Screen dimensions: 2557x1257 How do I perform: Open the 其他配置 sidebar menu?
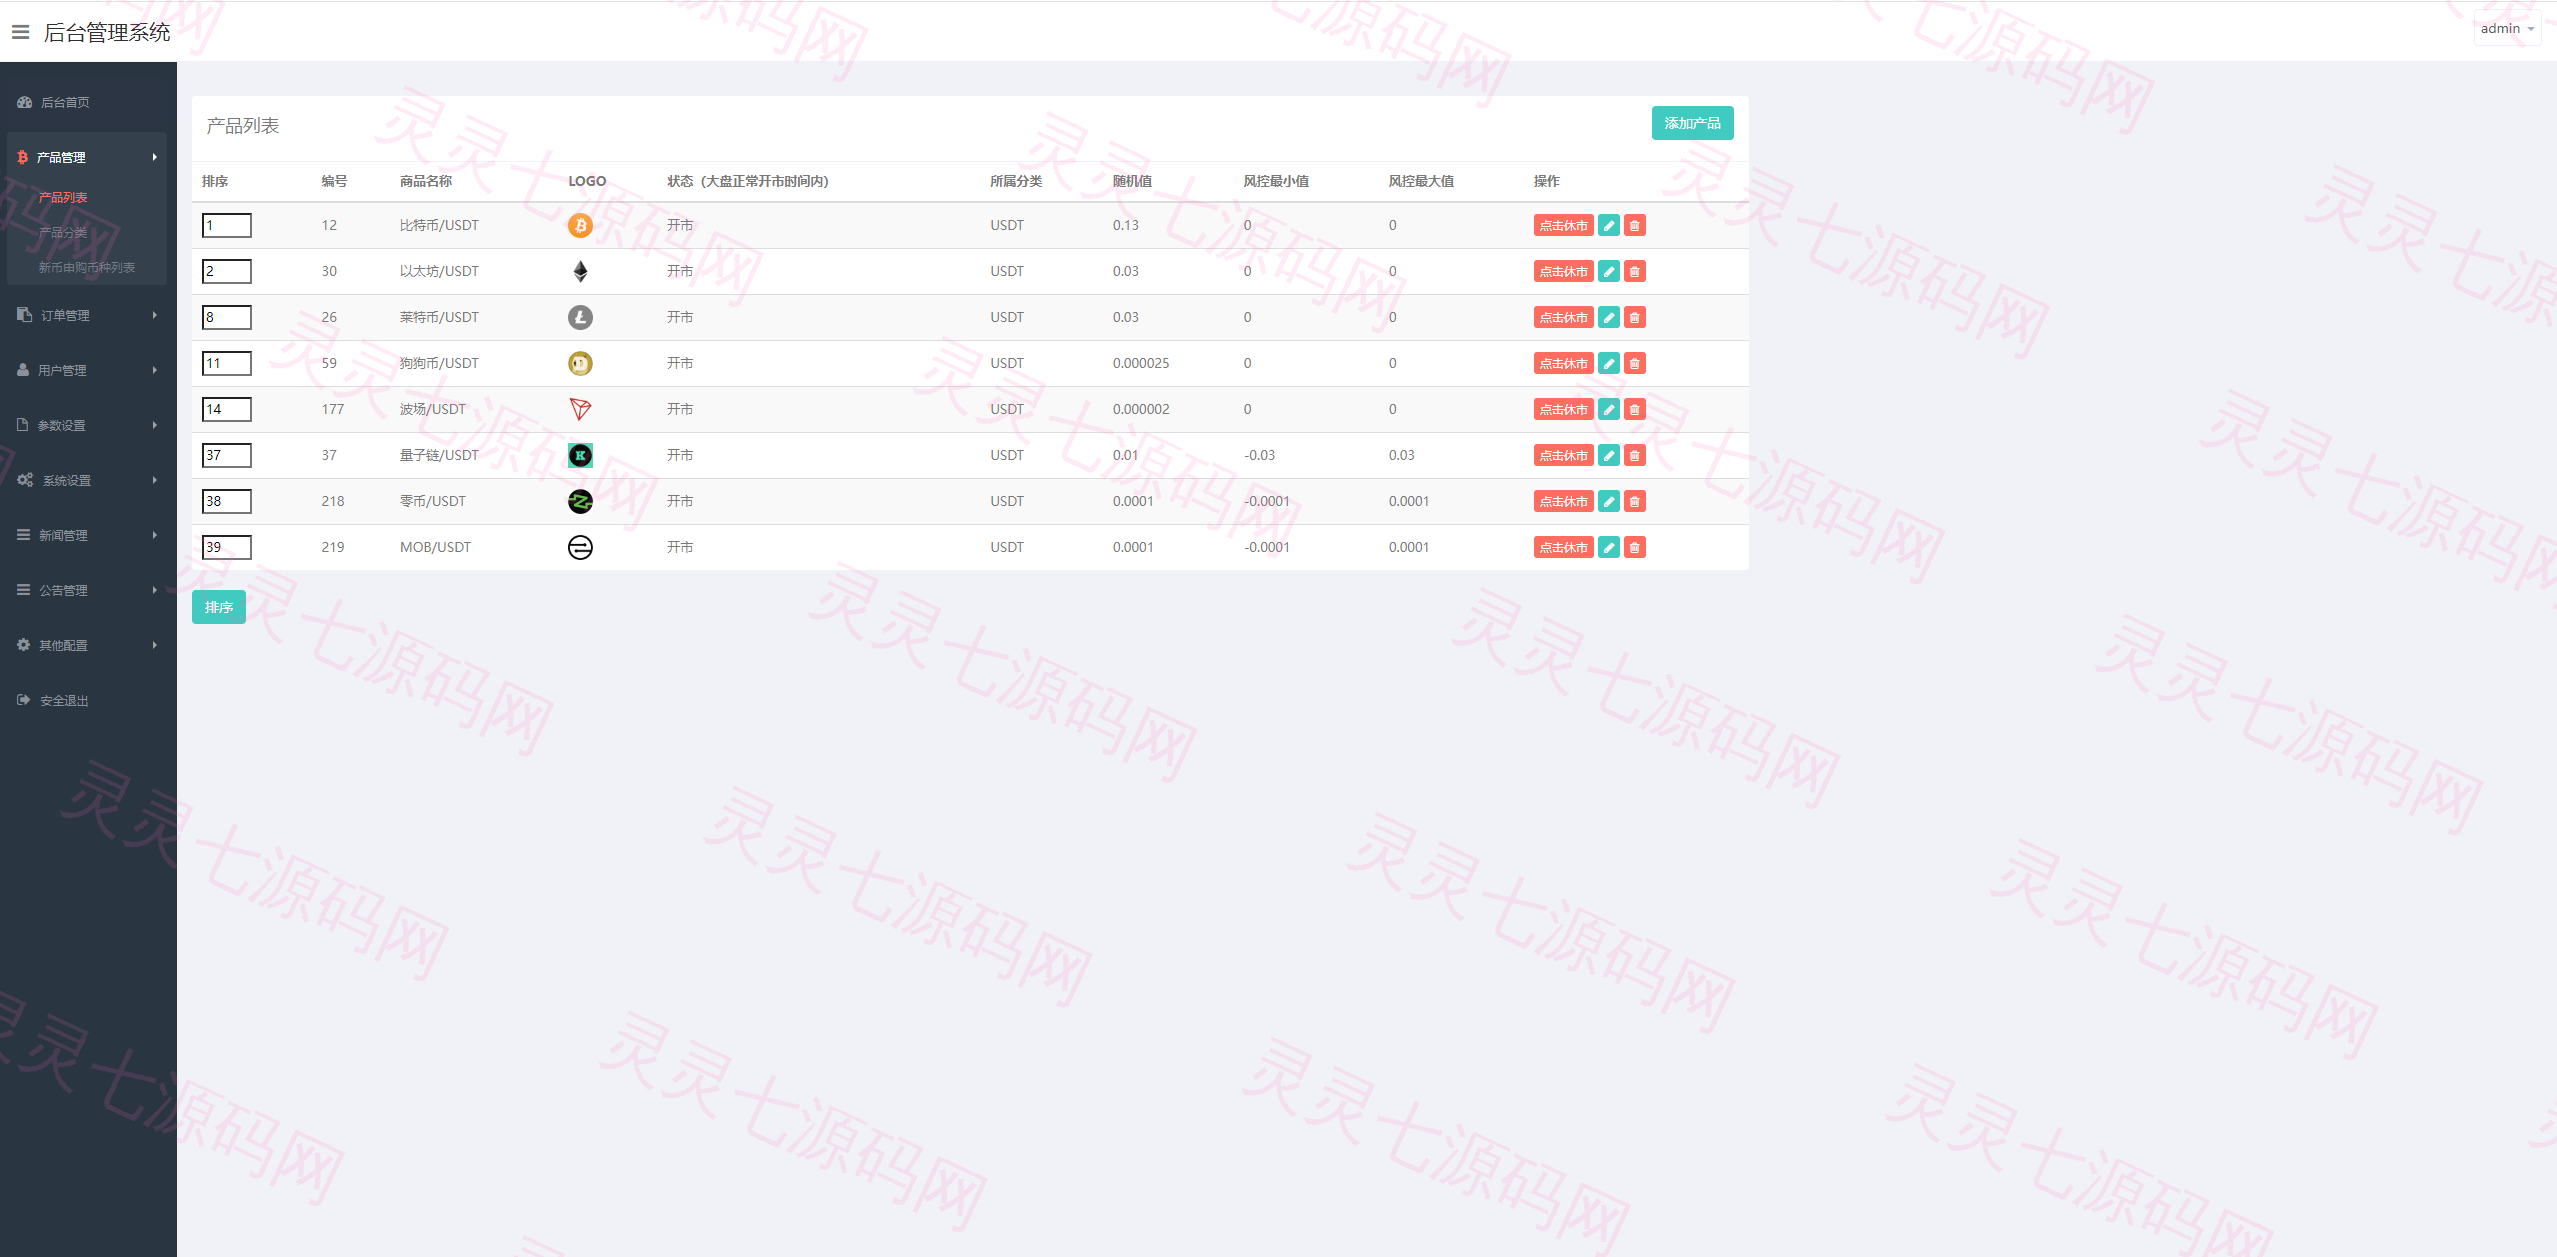pos(88,645)
